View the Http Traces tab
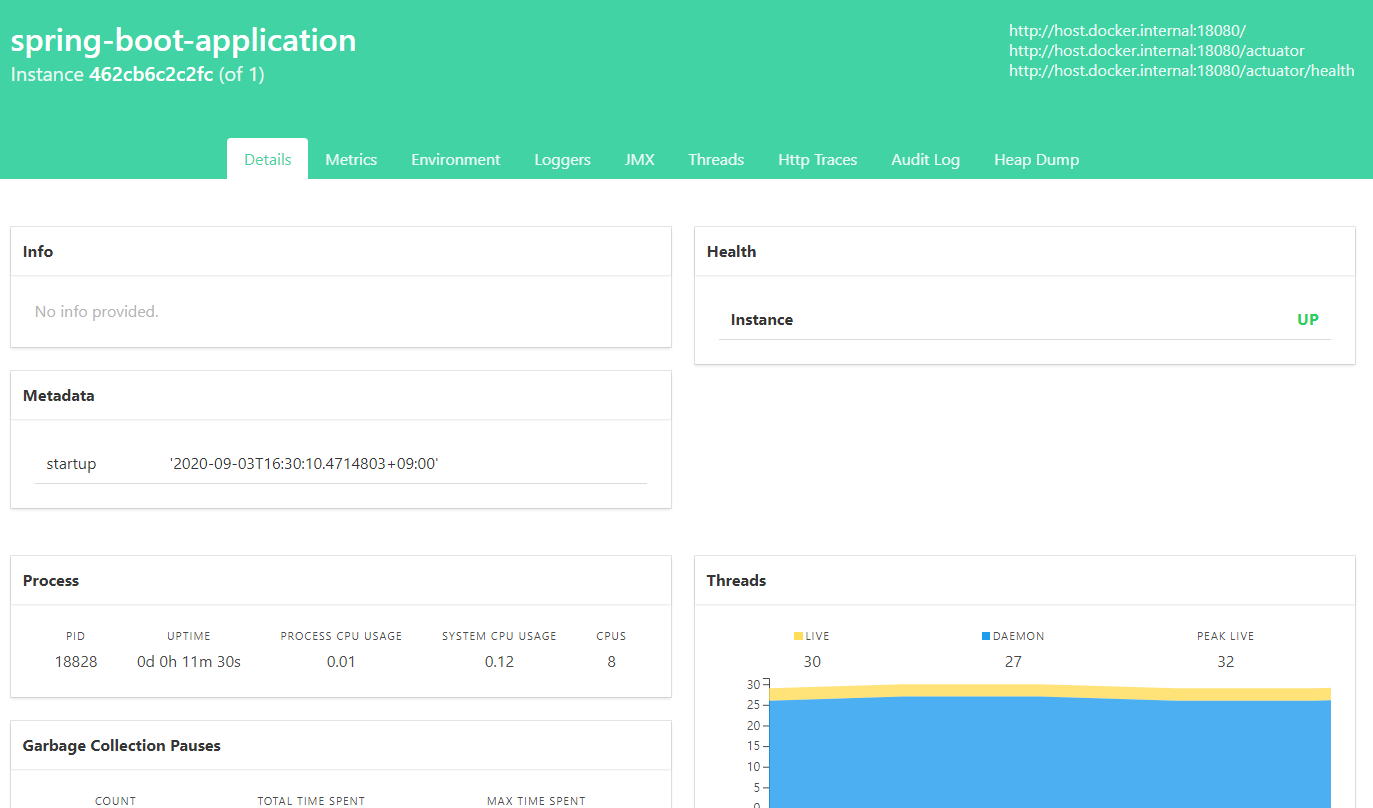Viewport: 1373px width, 808px height. click(x=818, y=159)
